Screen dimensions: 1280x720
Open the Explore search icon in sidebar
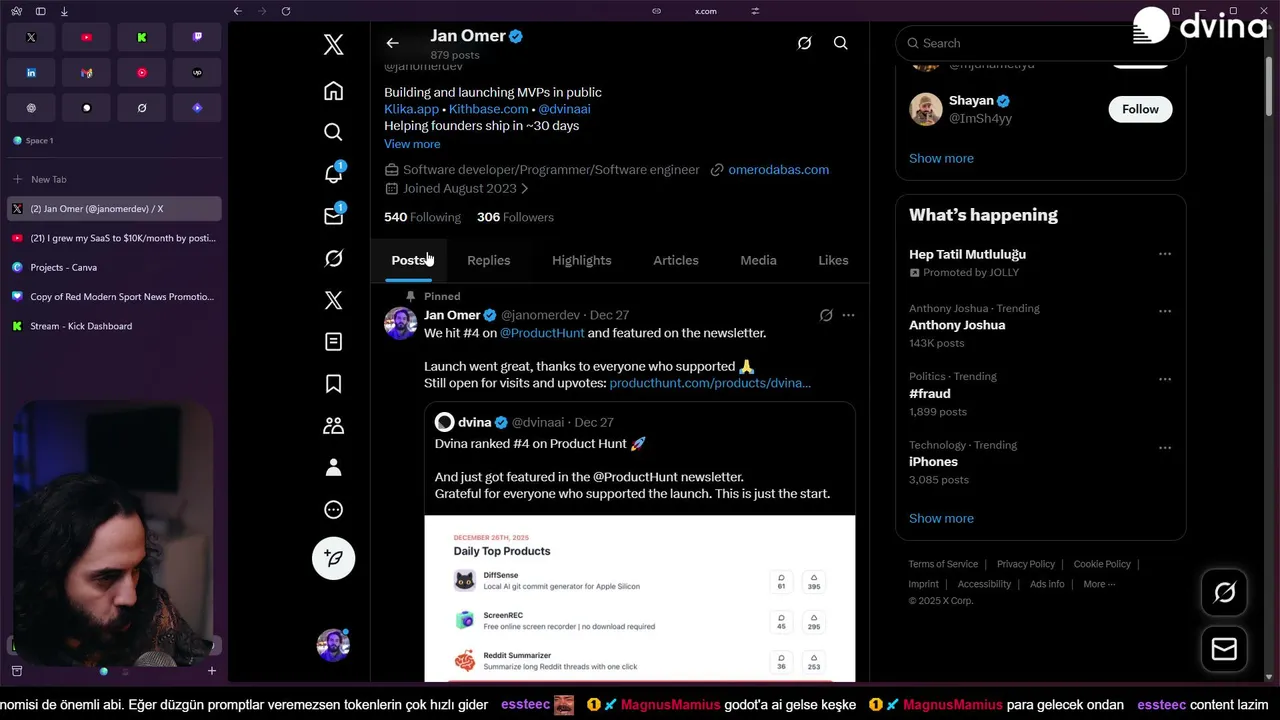[334, 132]
